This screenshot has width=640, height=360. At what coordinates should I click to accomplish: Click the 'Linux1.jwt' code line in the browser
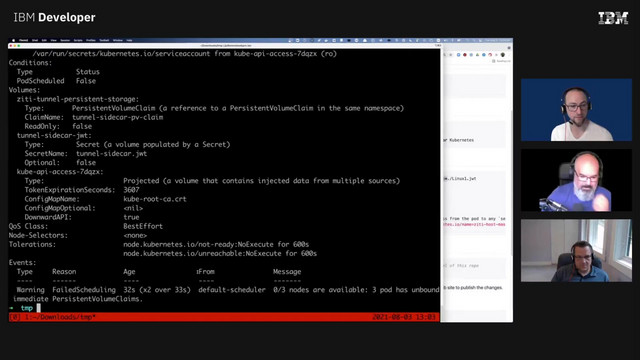tap(460, 178)
